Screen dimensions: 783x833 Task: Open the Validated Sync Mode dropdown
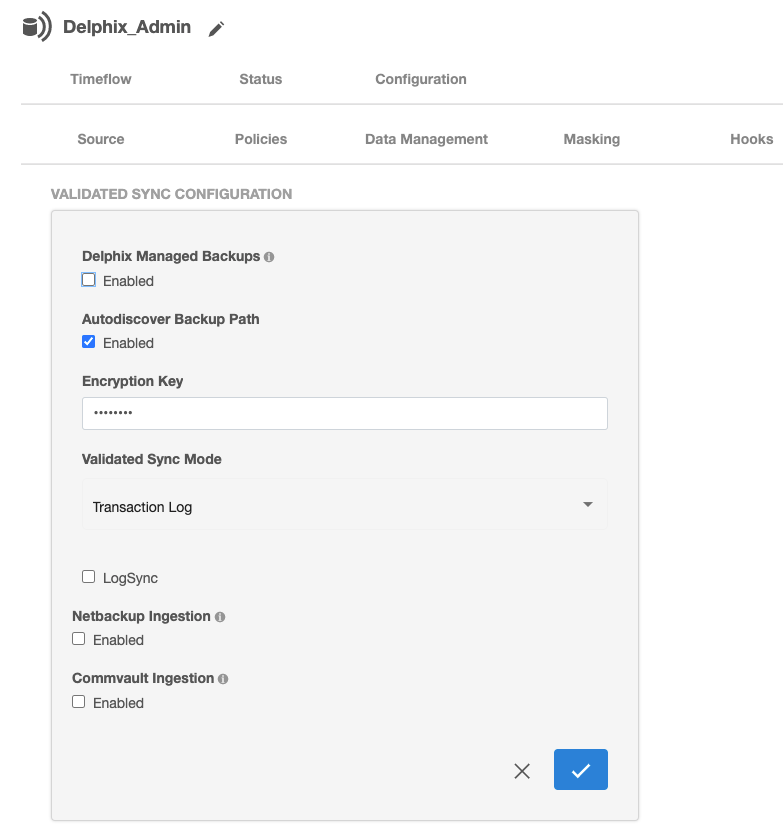pyautogui.click(x=344, y=506)
